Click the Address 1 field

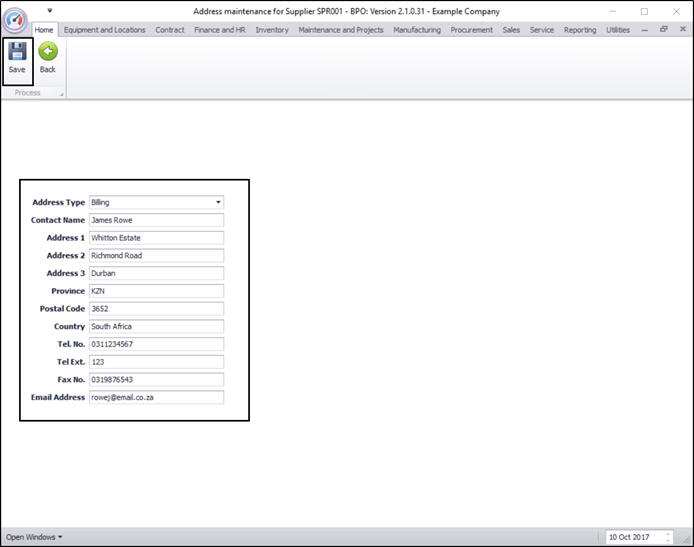click(x=157, y=238)
